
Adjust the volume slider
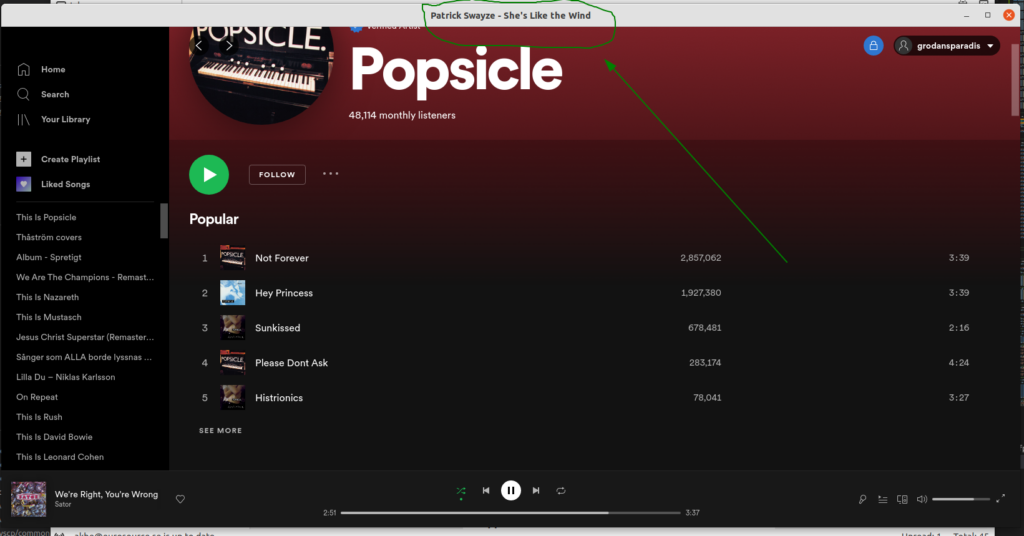960,499
